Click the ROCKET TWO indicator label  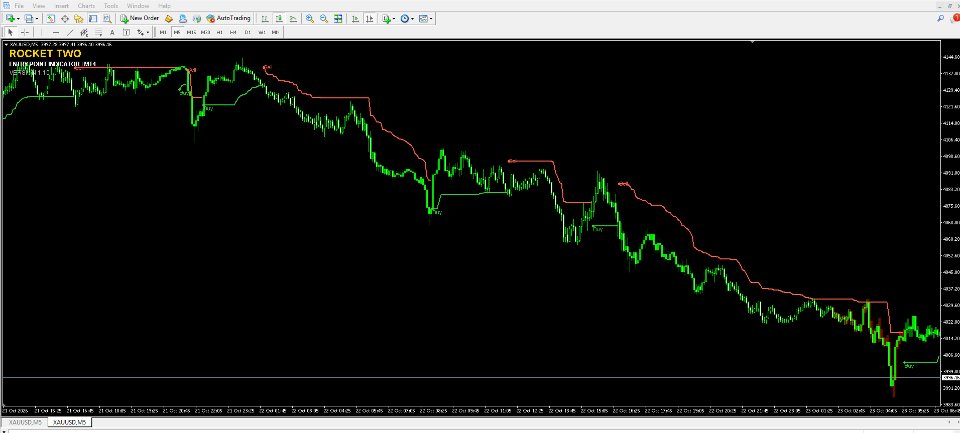pyautogui.click(x=45, y=54)
